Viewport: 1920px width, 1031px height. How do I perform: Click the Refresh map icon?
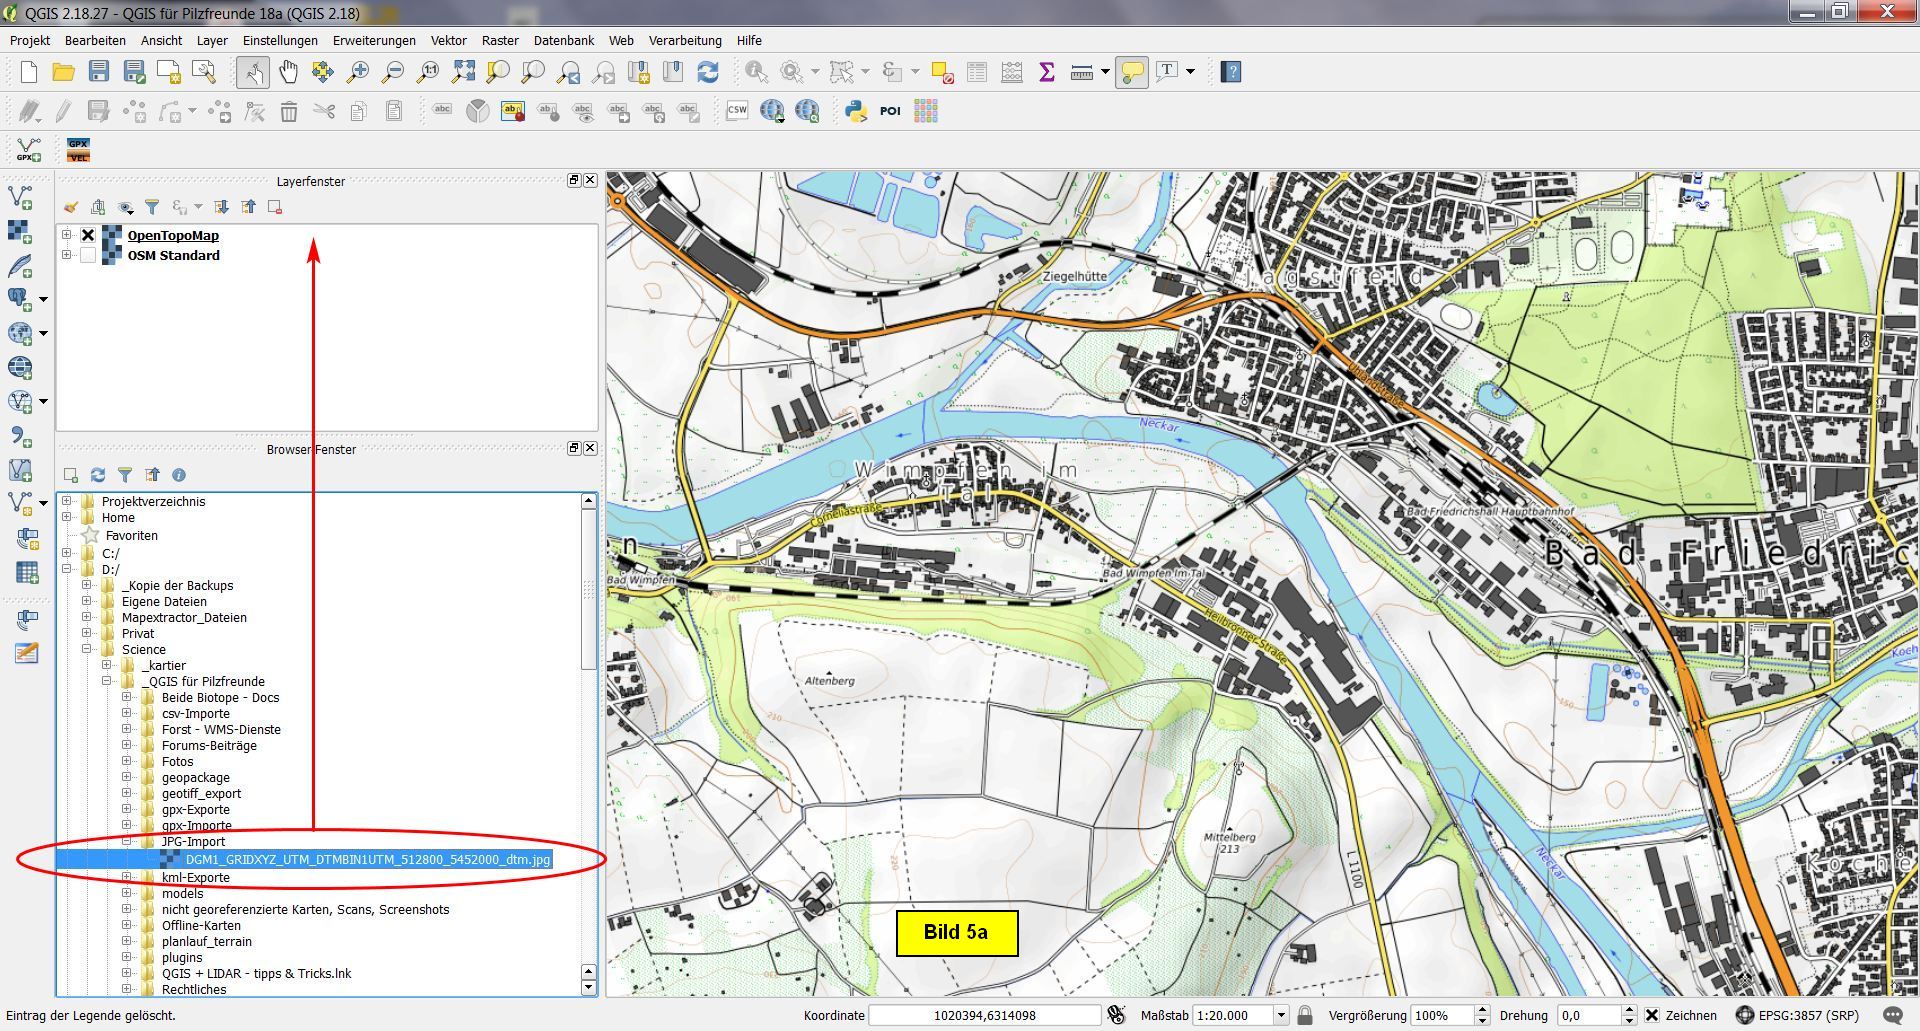coord(708,72)
